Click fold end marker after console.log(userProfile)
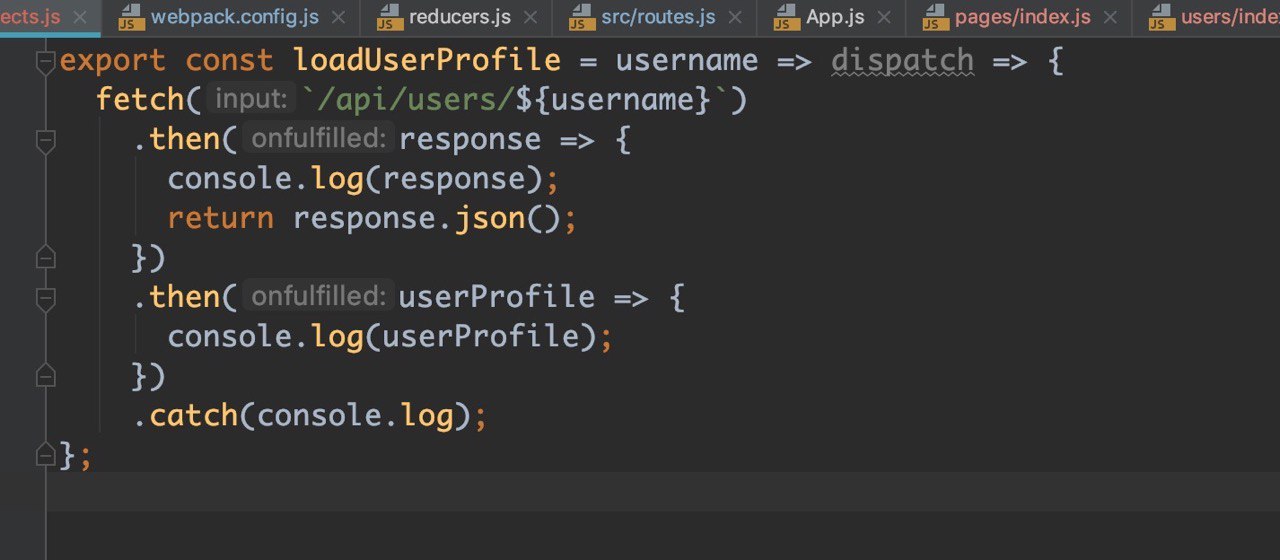This screenshot has width=1280, height=560. (x=45, y=375)
